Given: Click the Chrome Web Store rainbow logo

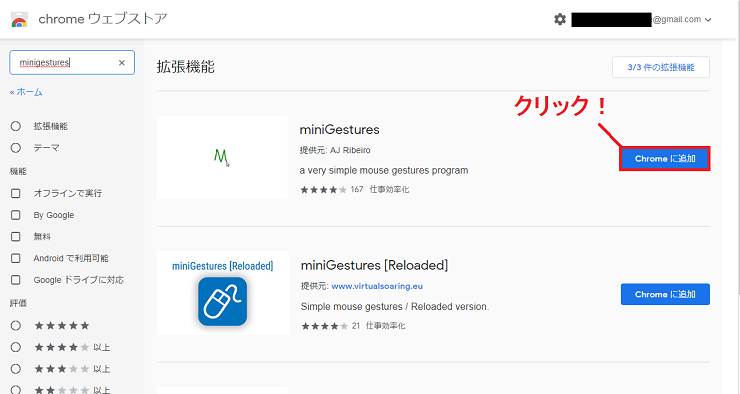Looking at the screenshot, I should point(19,19).
